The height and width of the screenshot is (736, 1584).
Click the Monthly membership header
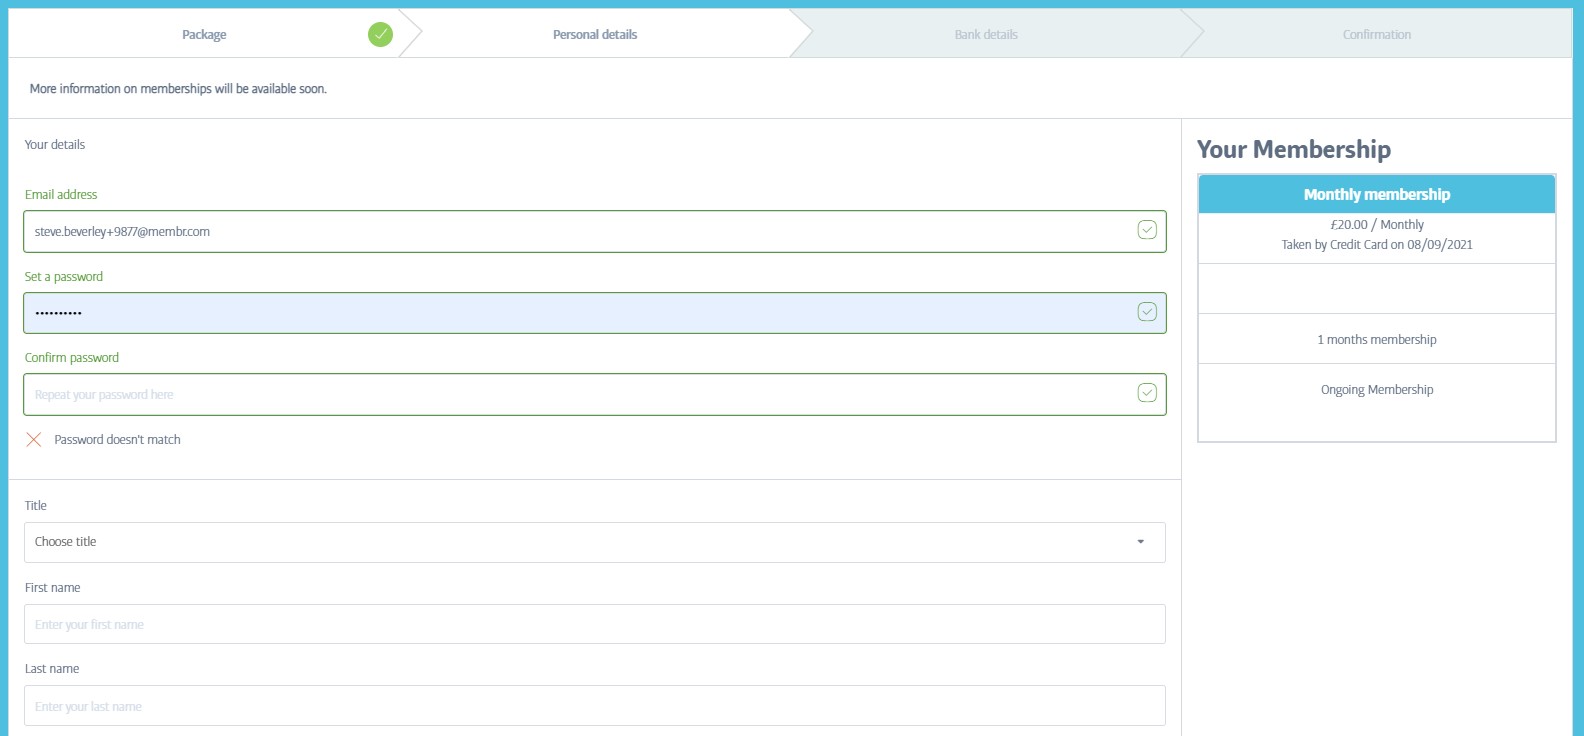(1377, 194)
